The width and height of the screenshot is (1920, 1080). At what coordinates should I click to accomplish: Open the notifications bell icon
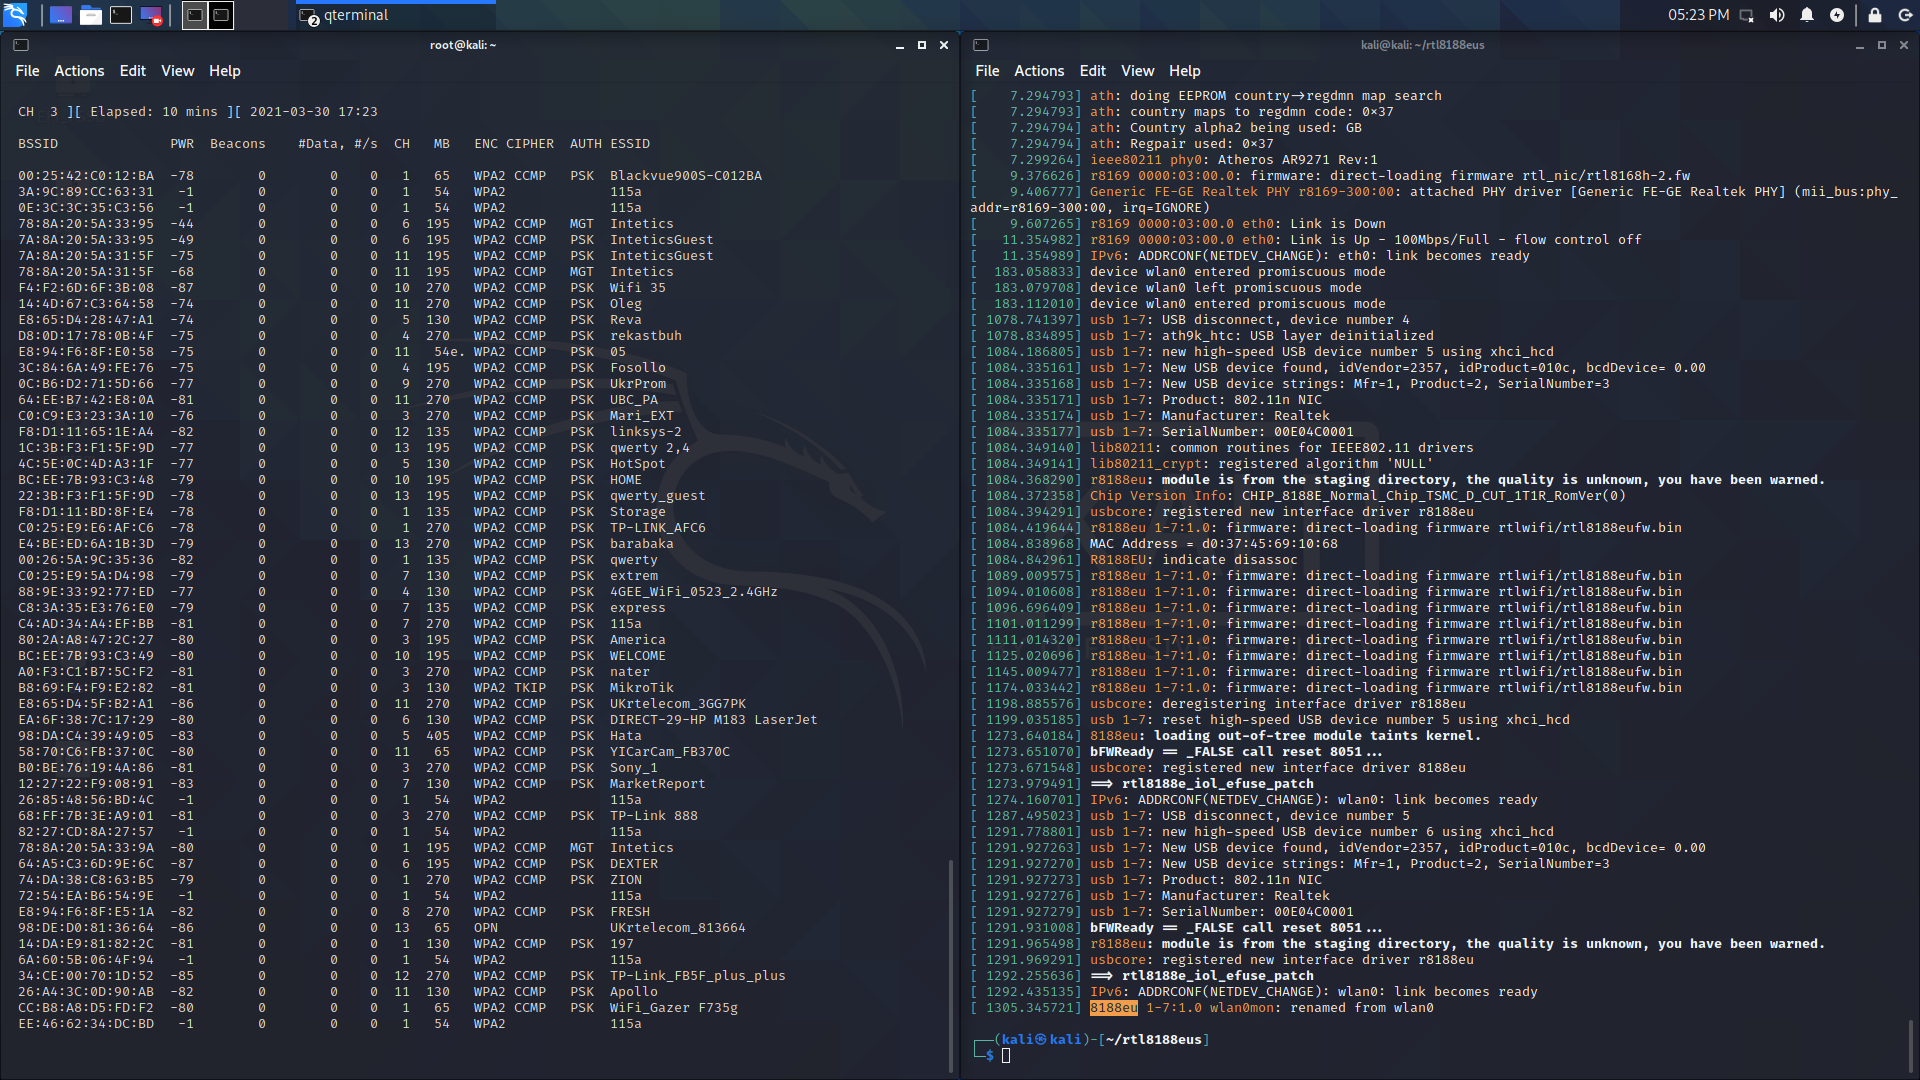[x=1807, y=15]
